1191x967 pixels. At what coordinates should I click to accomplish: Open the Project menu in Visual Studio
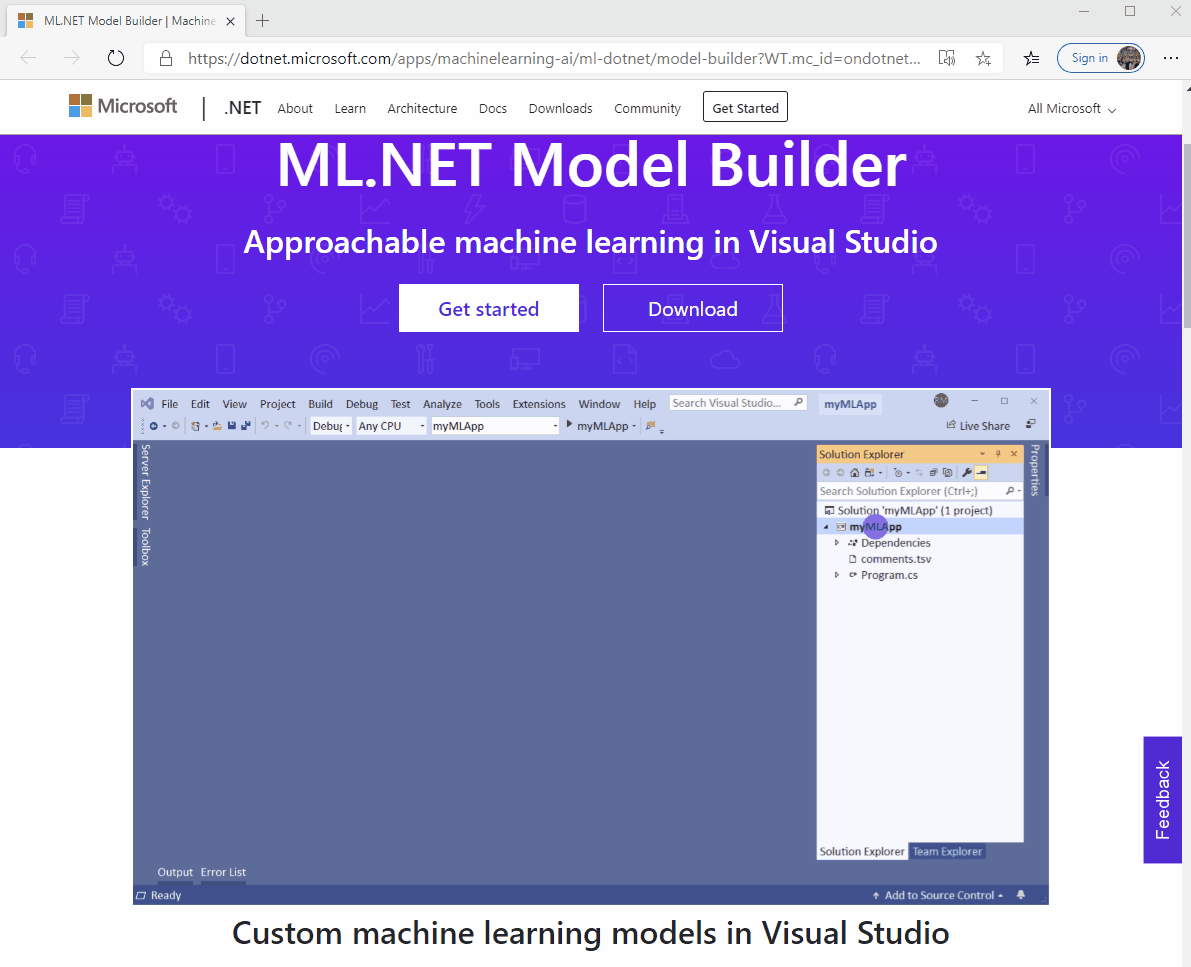(x=277, y=404)
